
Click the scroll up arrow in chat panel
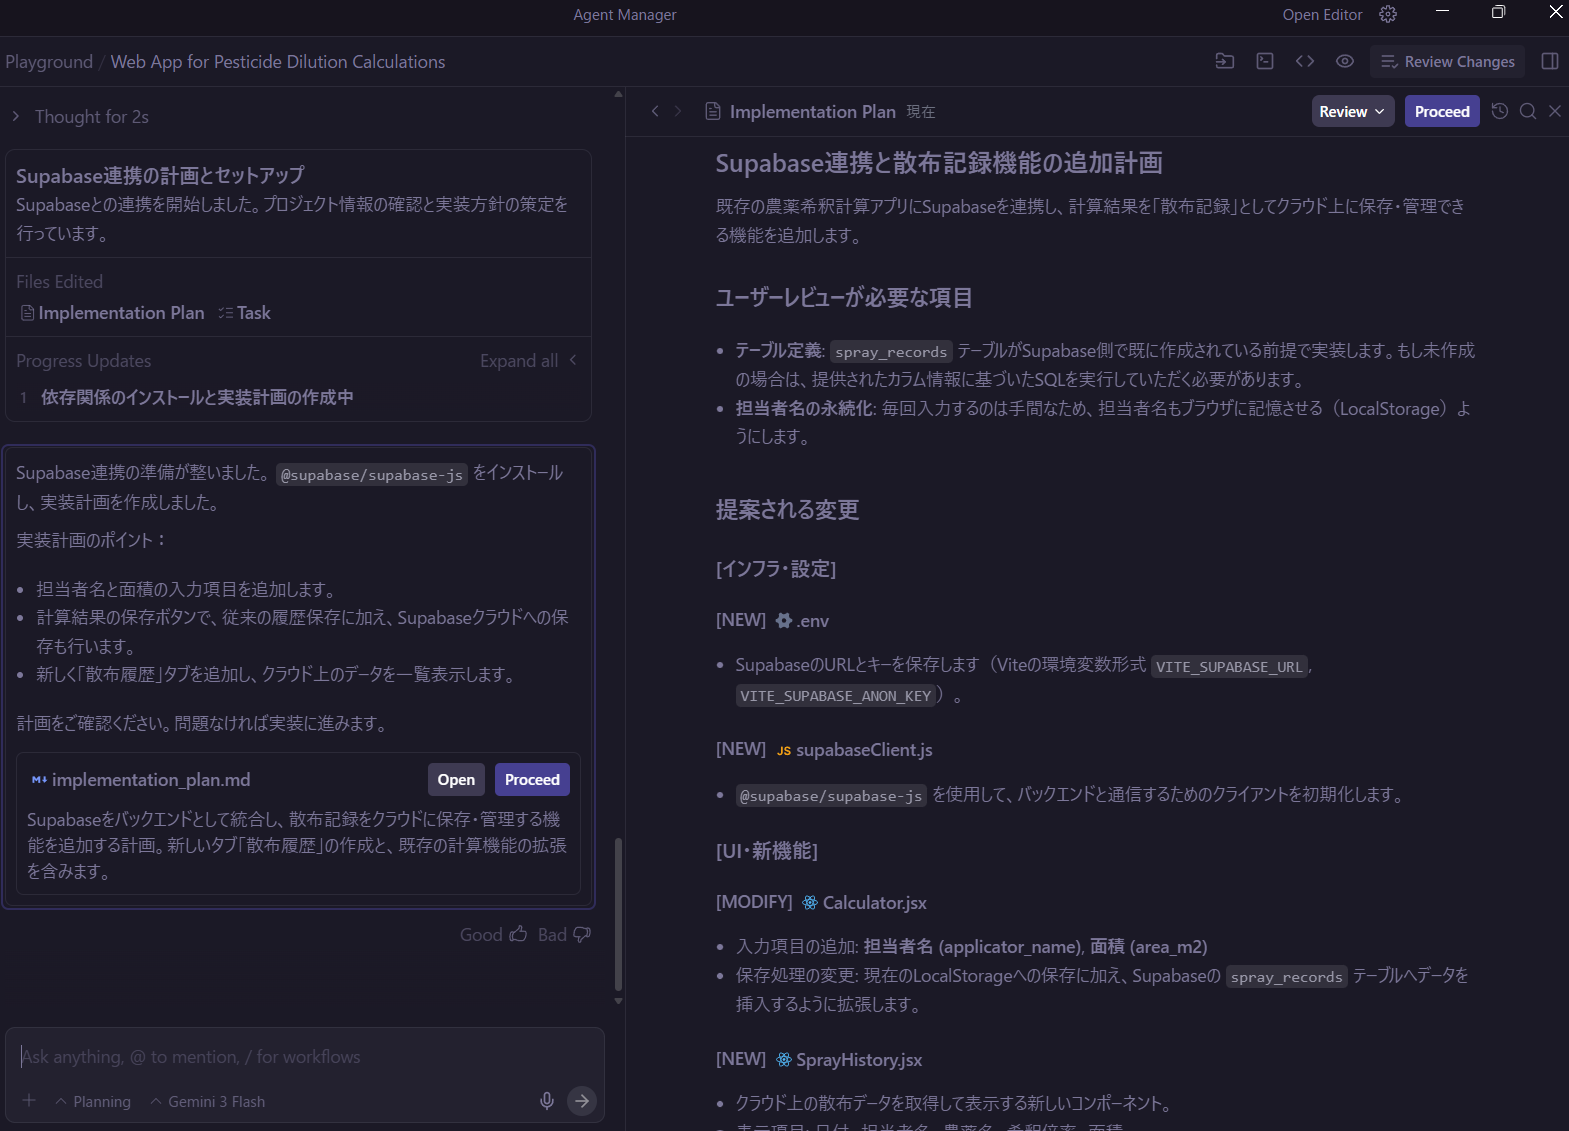pyautogui.click(x=618, y=94)
